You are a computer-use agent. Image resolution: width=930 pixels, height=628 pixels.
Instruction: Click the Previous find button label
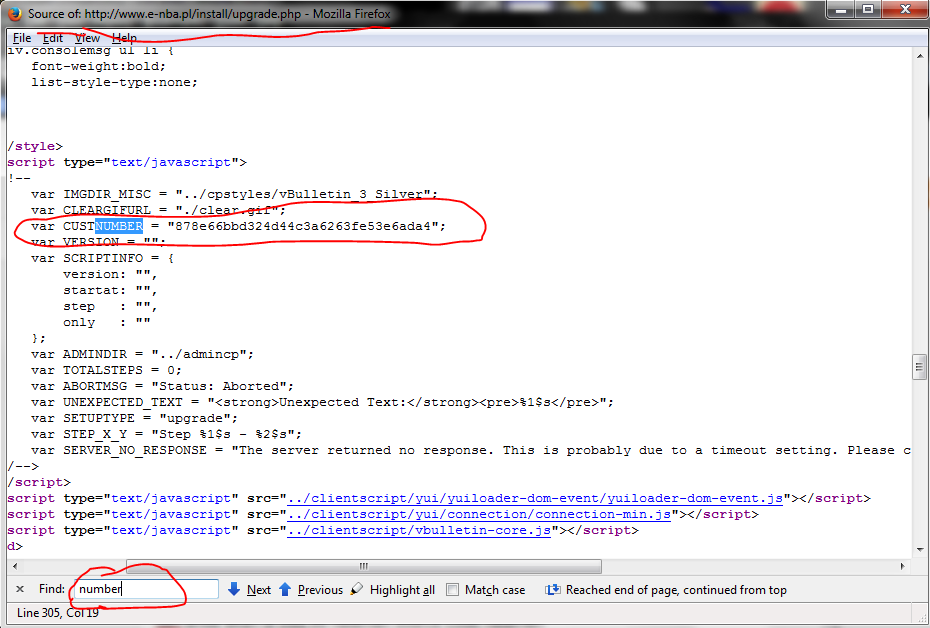coord(320,590)
